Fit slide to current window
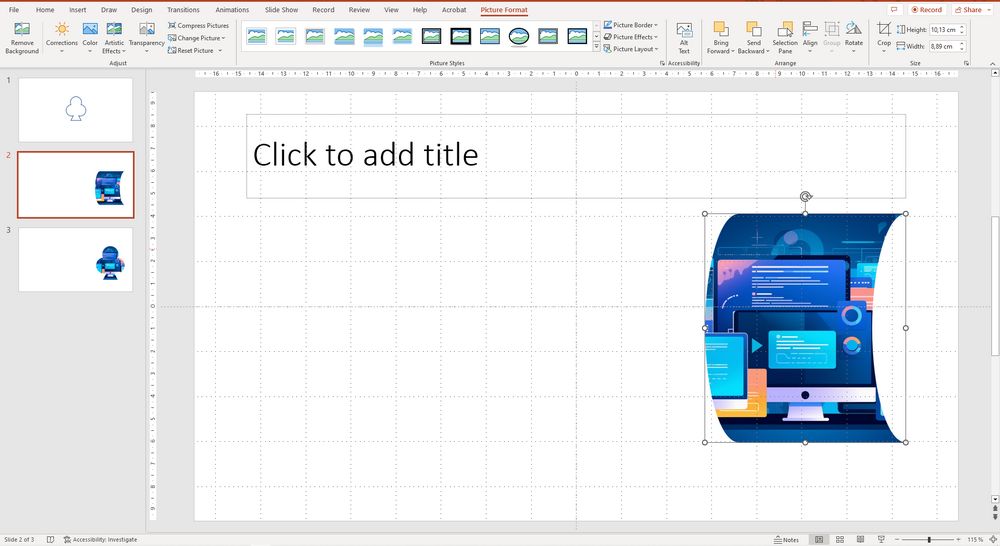The width and height of the screenshot is (1000, 546). [x=992, y=540]
